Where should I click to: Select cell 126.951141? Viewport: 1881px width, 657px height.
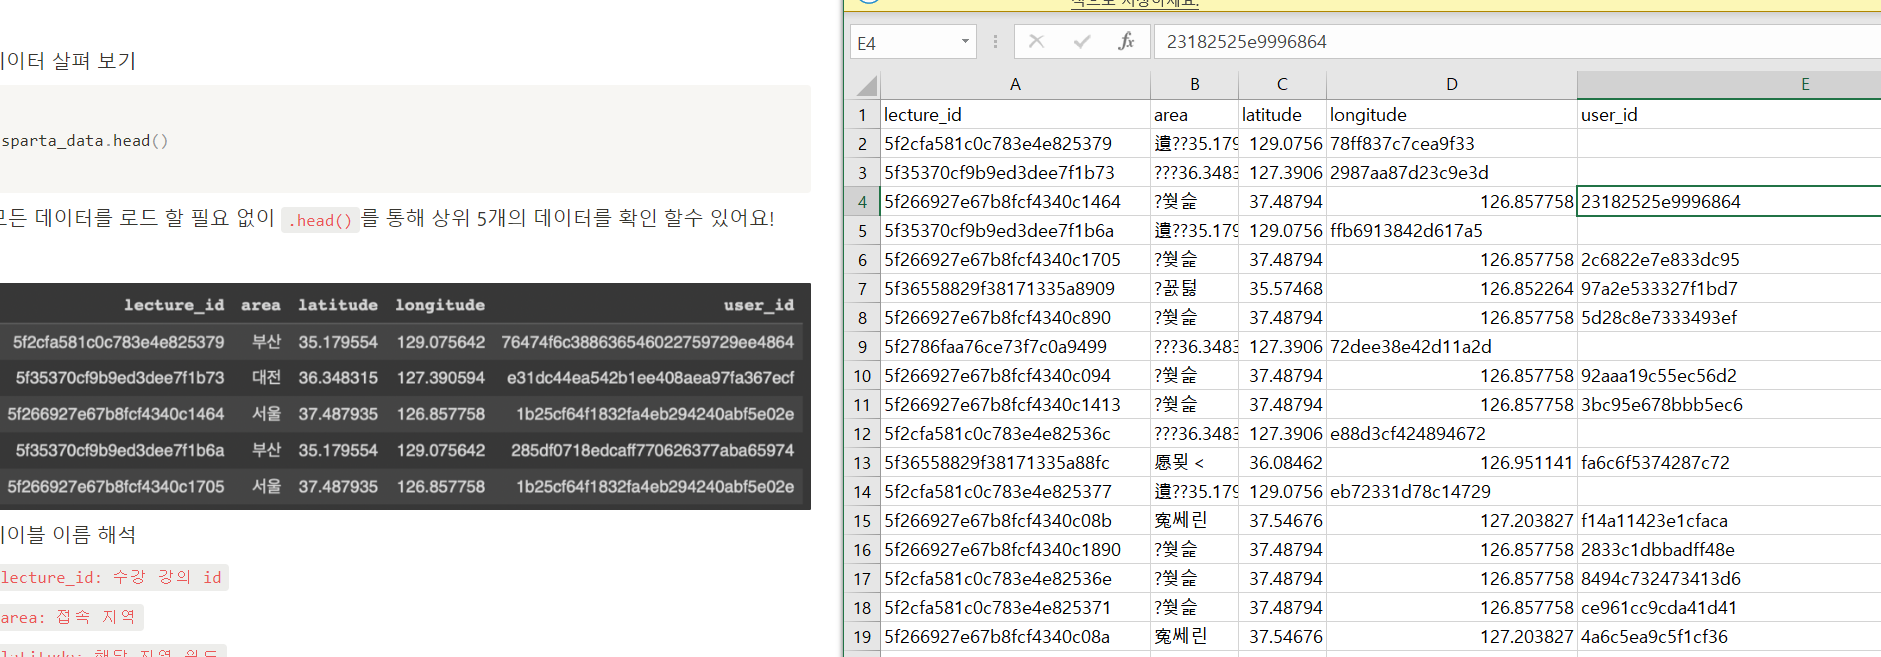[1452, 463]
